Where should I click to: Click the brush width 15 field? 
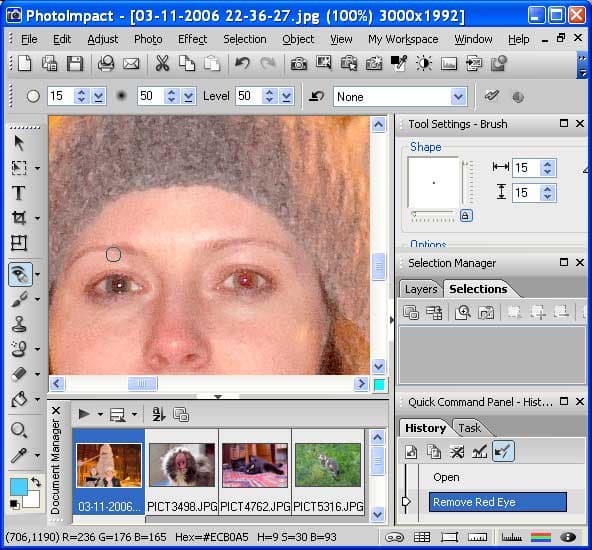[x=525, y=168]
